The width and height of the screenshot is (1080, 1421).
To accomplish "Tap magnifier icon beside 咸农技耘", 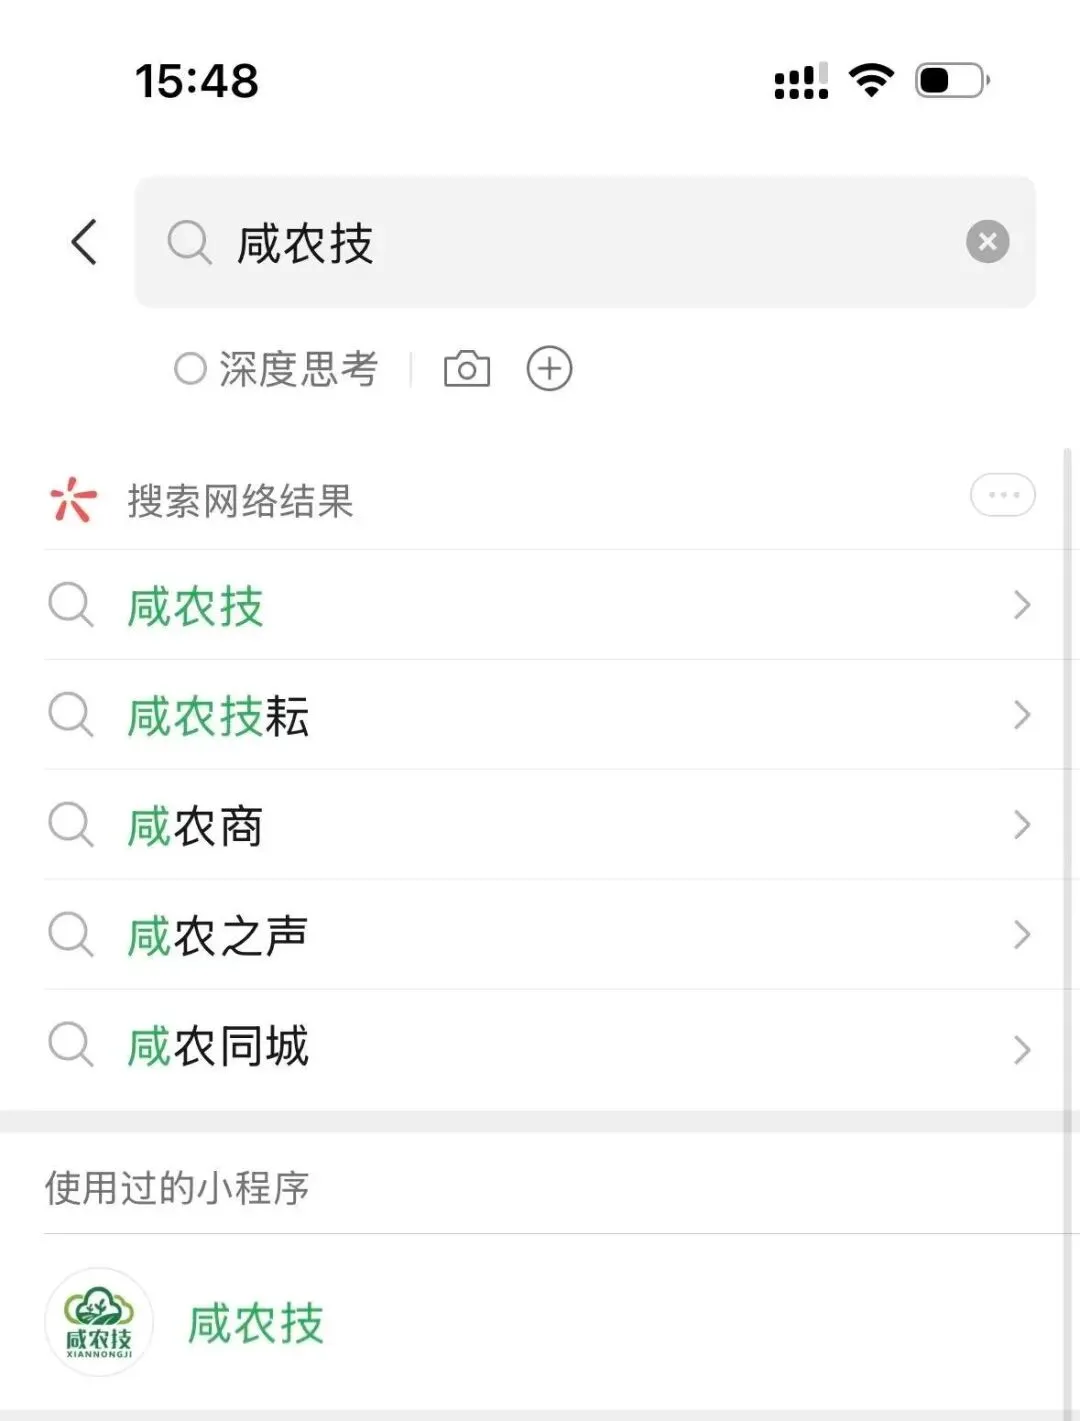I will coord(71,715).
